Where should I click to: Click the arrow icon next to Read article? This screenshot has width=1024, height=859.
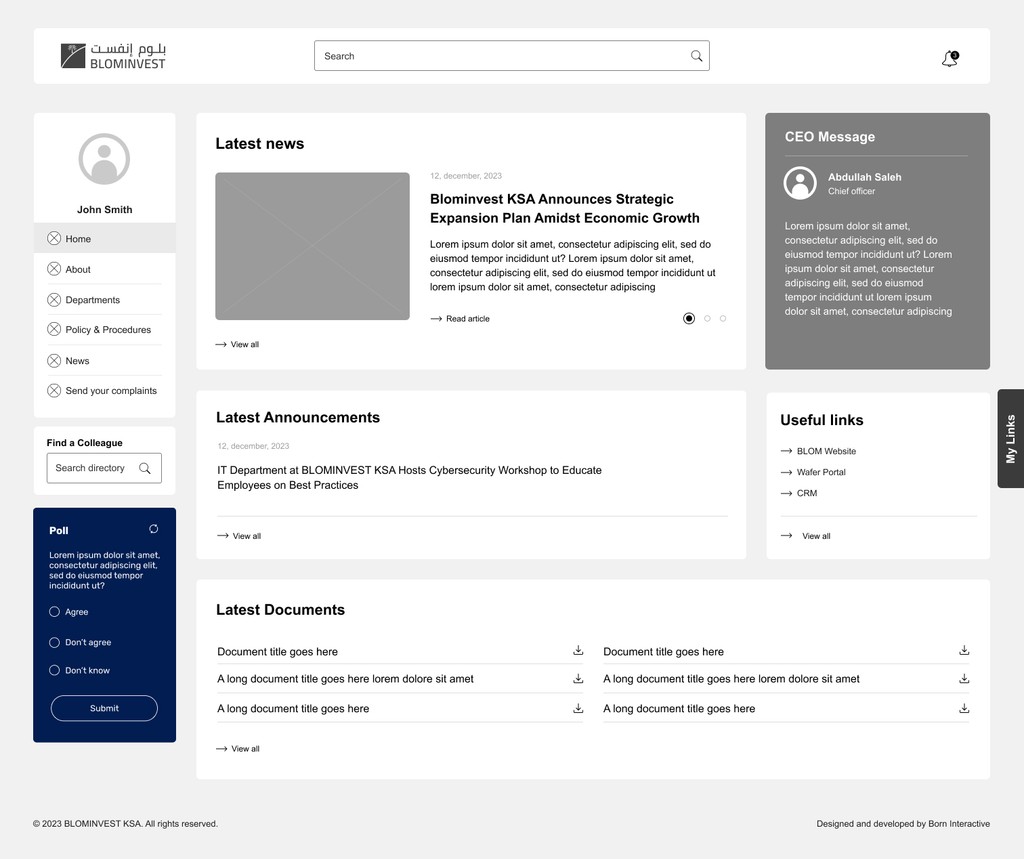coord(436,319)
